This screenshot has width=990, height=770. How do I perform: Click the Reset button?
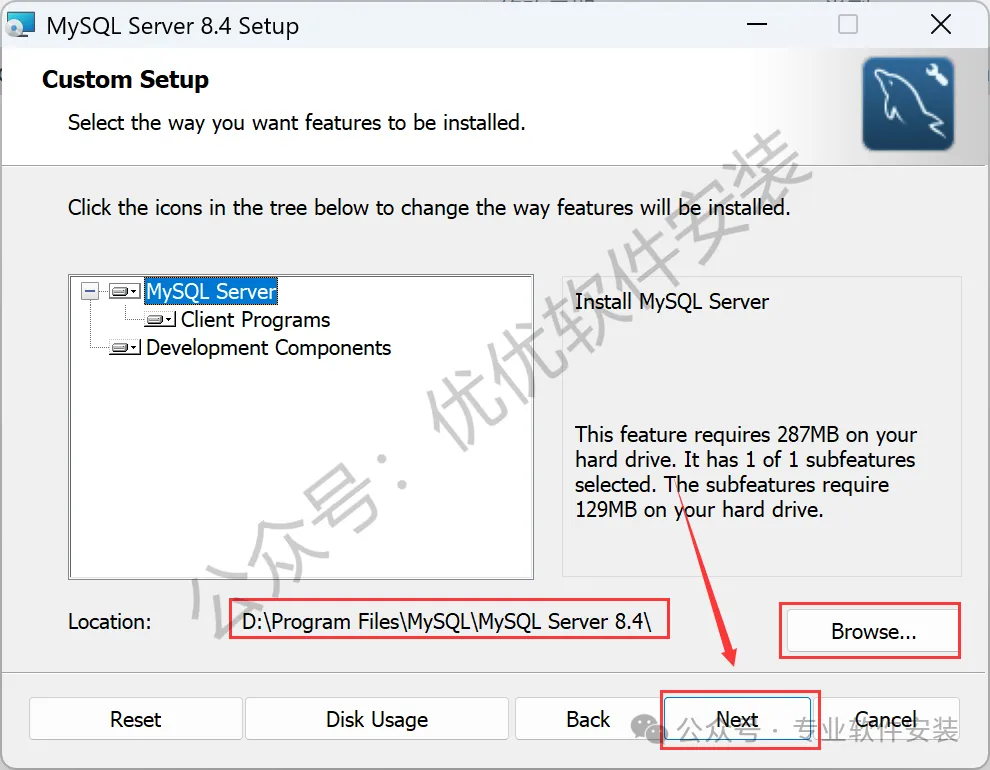[136, 719]
